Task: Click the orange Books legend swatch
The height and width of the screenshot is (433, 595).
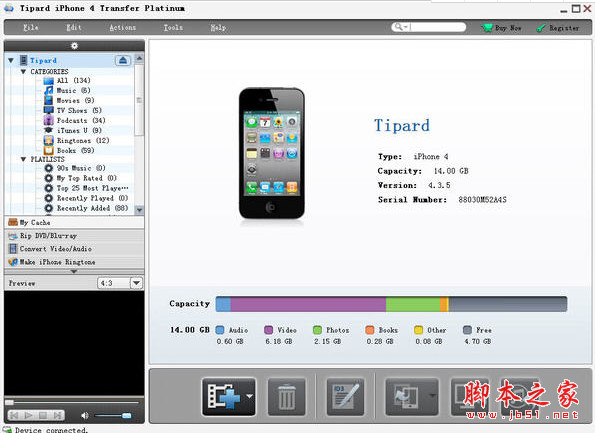Action: [x=369, y=330]
